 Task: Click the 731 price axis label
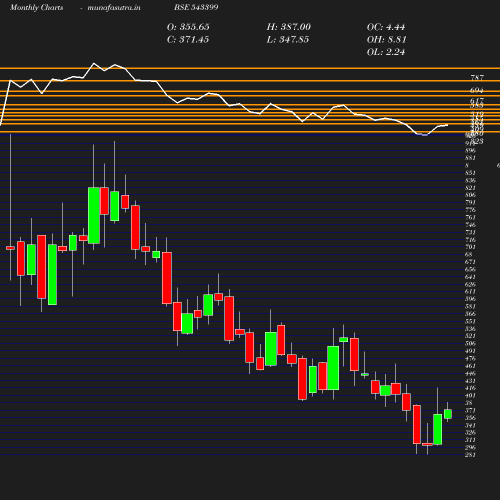click(470, 232)
